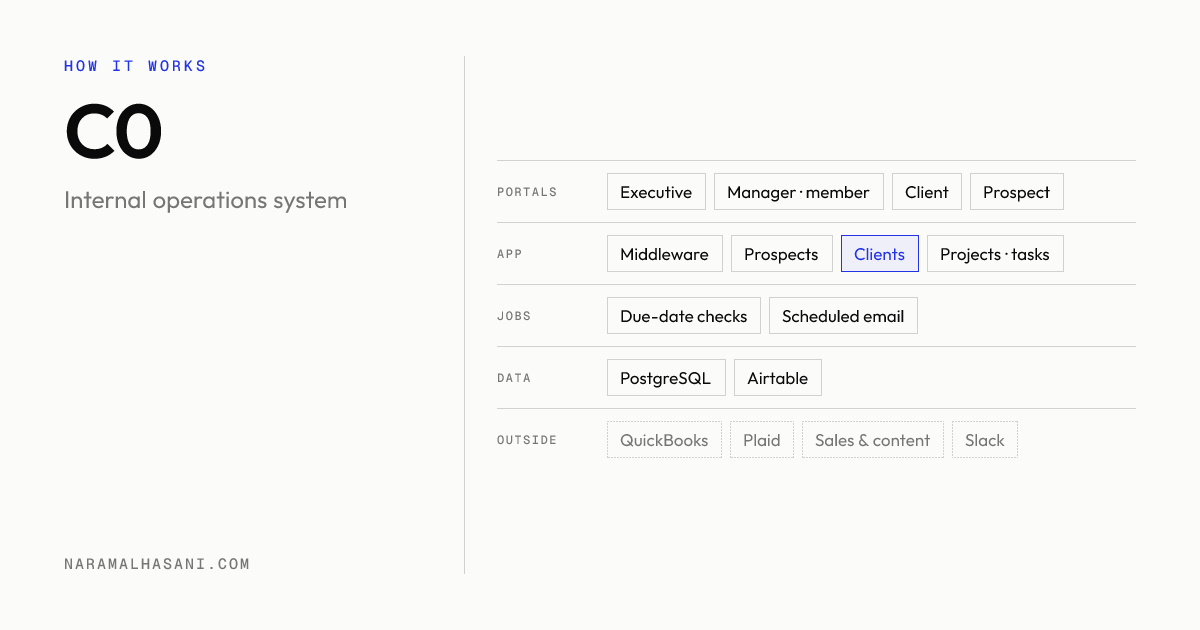Screen dimensions: 1200x630
Task: Select the Airtable chip
Action: point(778,378)
